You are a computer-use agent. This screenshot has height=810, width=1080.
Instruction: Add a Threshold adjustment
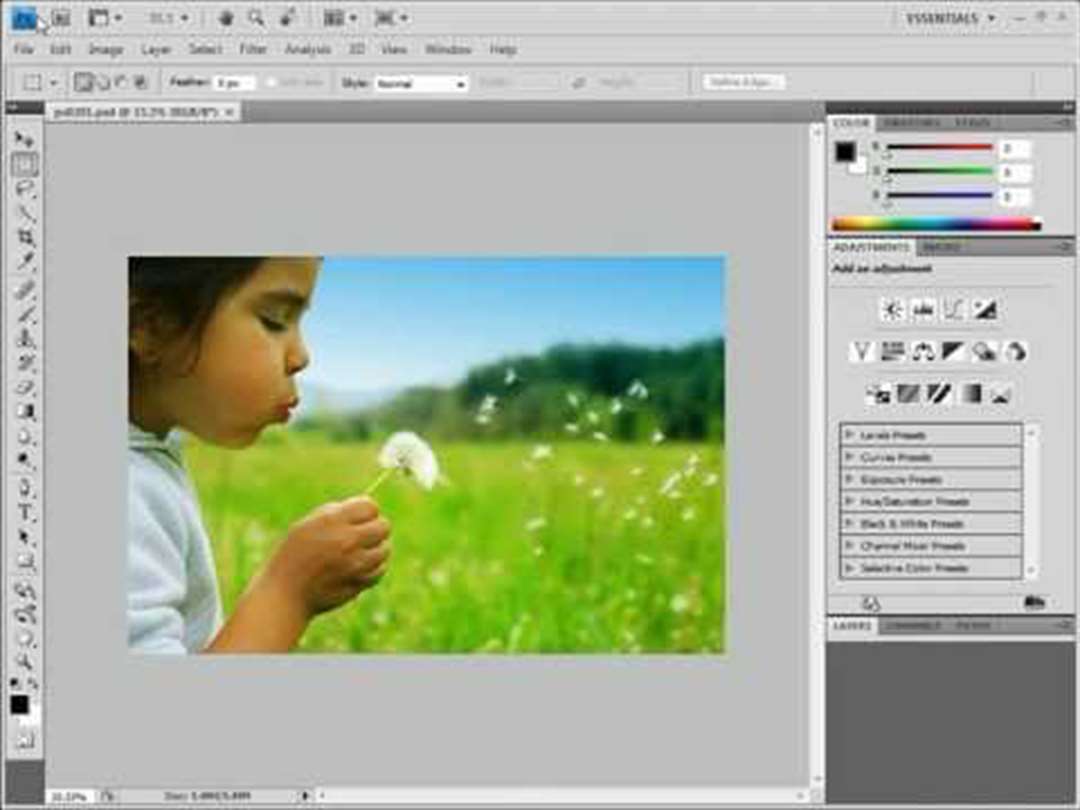(x=939, y=394)
